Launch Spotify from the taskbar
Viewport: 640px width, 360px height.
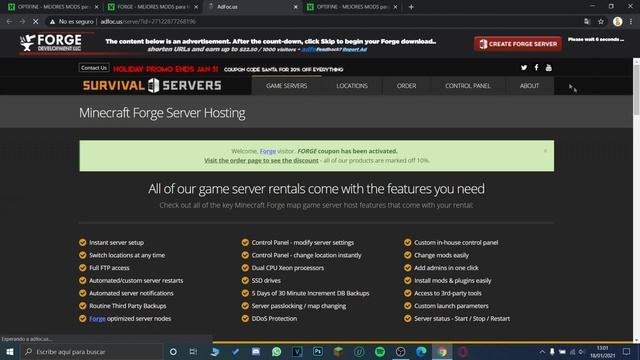click(380, 351)
